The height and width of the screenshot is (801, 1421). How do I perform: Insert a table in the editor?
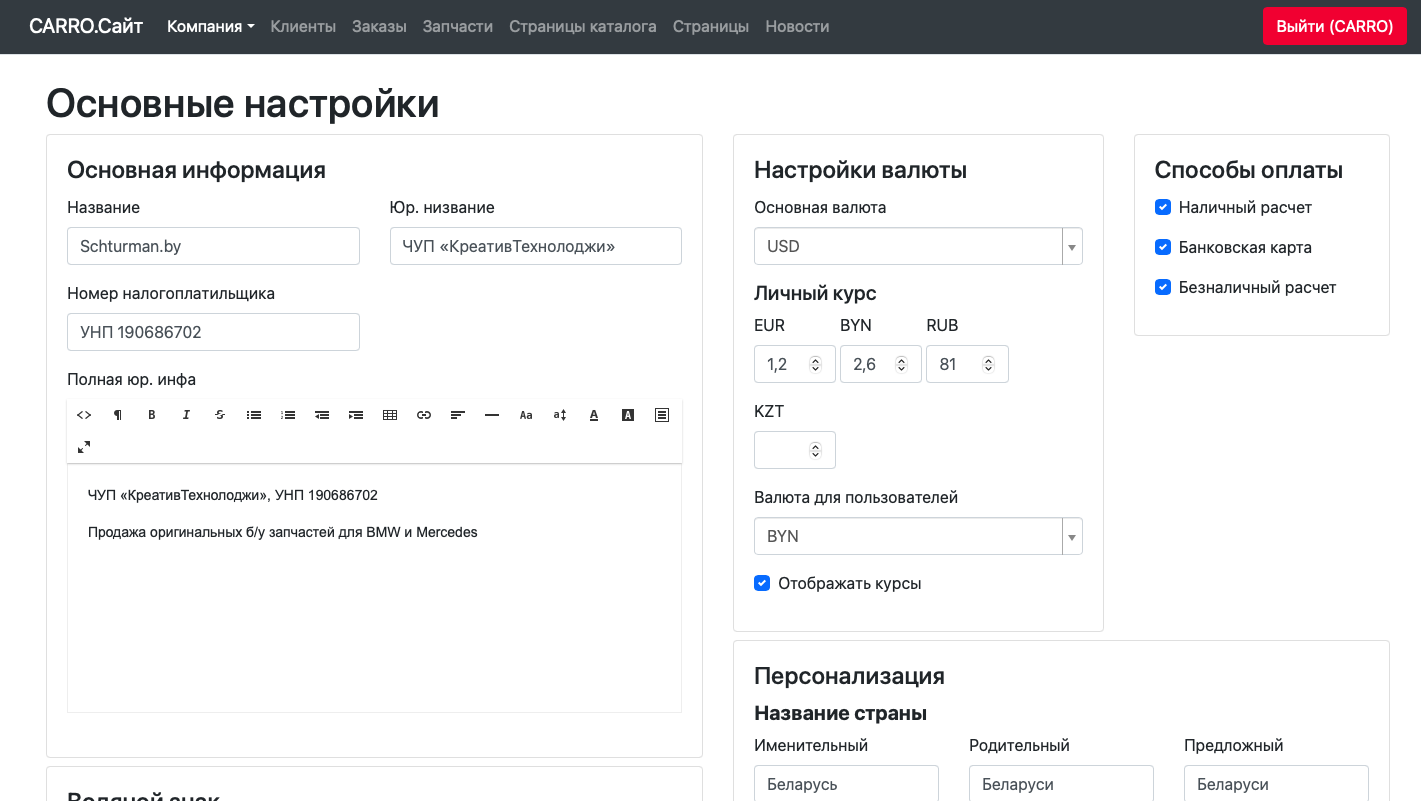pyautogui.click(x=390, y=415)
